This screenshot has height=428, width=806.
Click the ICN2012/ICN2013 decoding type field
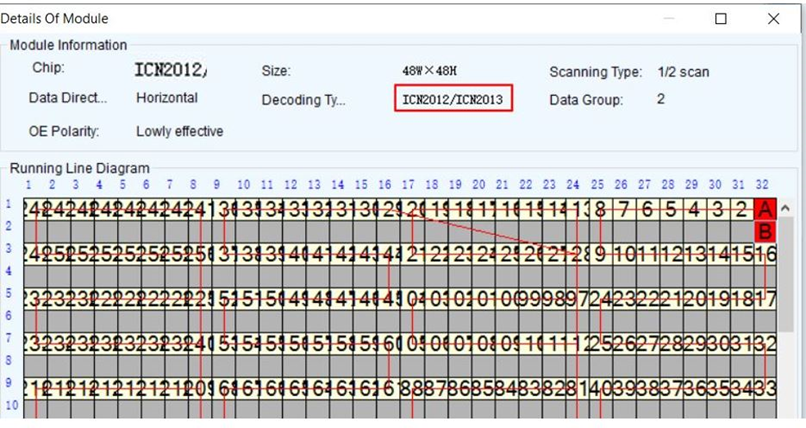453,99
